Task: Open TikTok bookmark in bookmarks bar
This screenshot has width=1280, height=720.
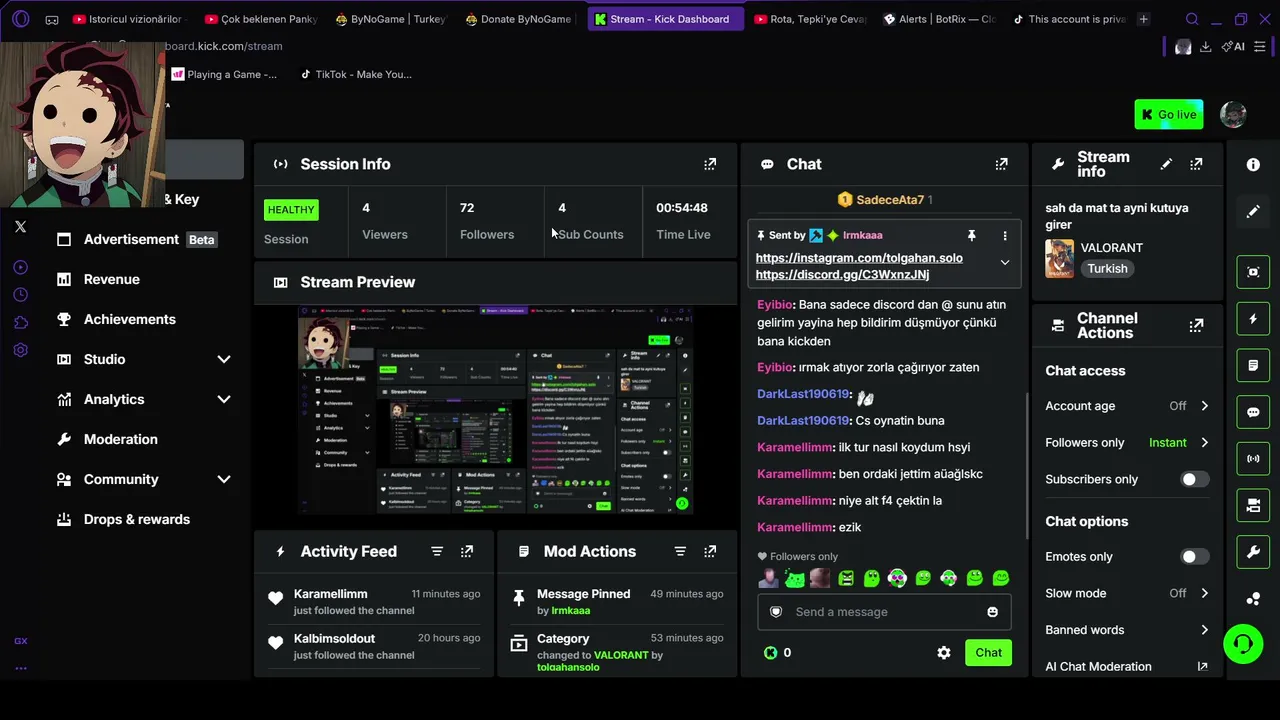Action: tap(356, 74)
